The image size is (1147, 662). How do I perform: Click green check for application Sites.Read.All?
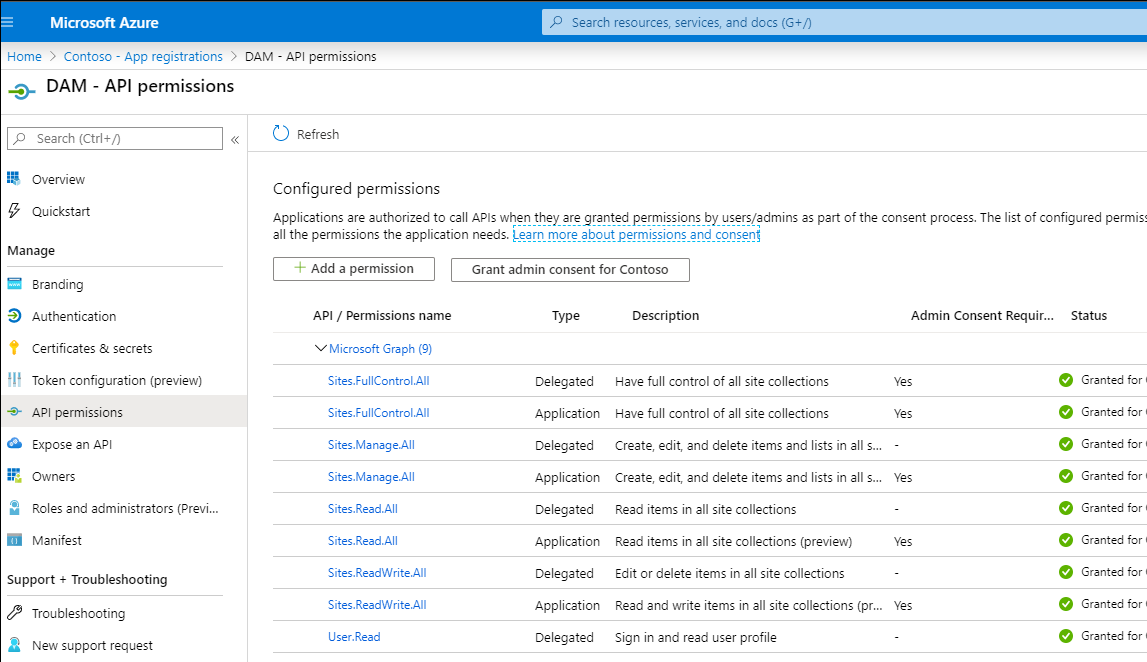1066,540
